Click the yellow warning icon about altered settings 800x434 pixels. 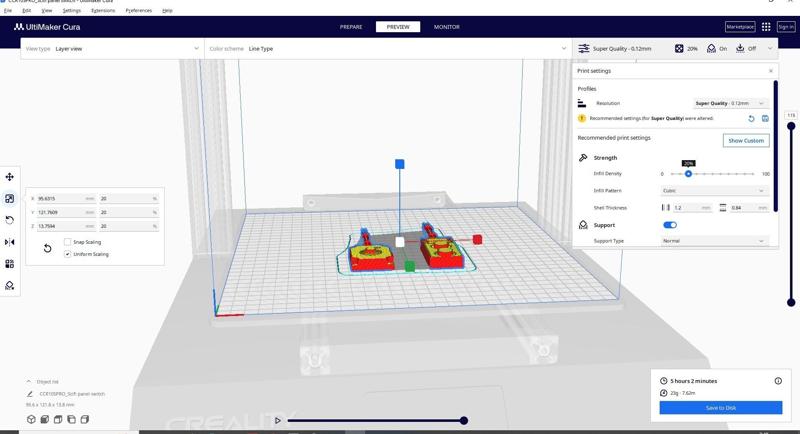click(x=582, y=118)
